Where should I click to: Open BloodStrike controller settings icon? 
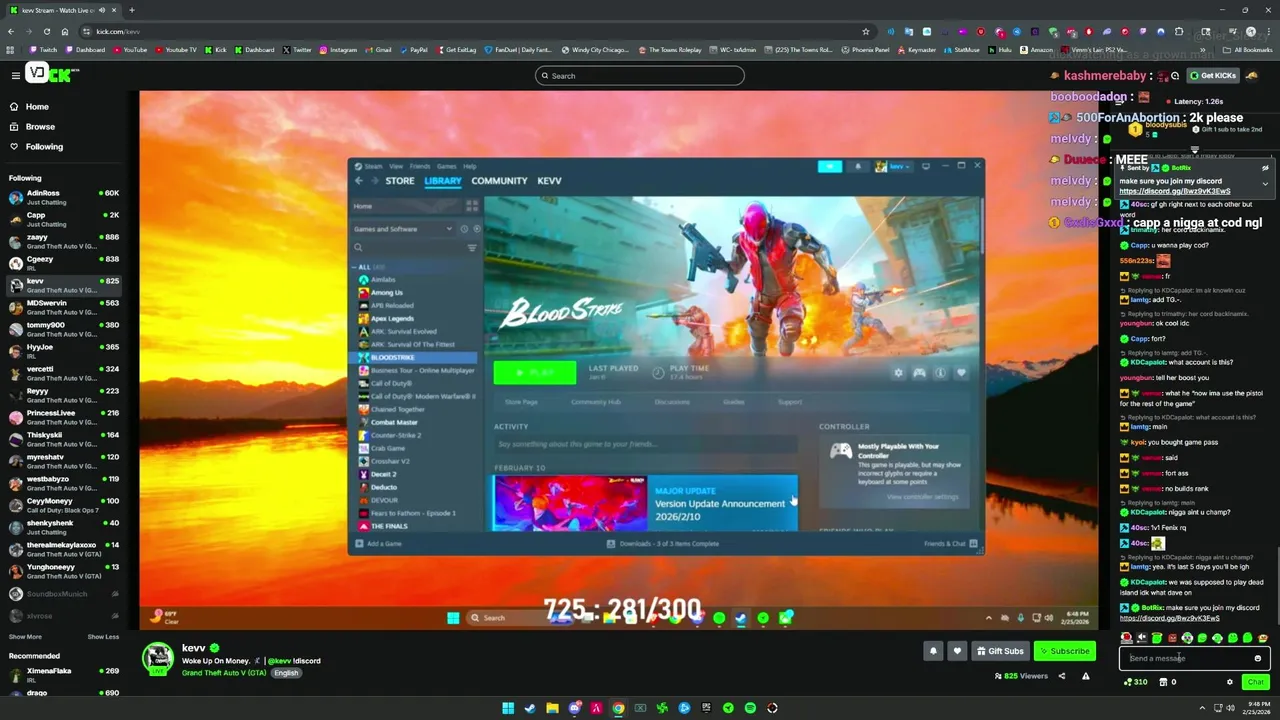(919, 373)
